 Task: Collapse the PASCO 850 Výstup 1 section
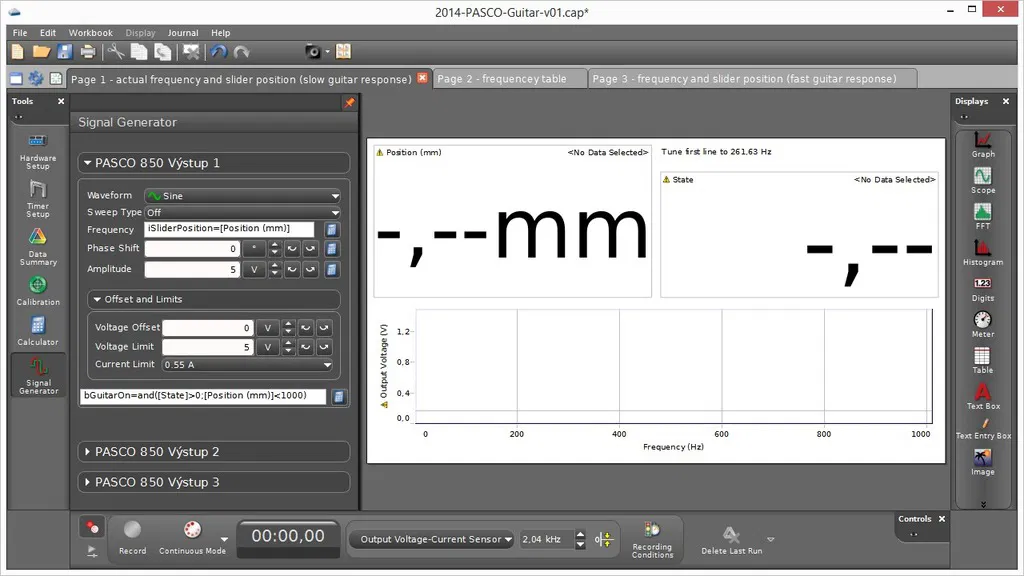(x=88, y=163)
